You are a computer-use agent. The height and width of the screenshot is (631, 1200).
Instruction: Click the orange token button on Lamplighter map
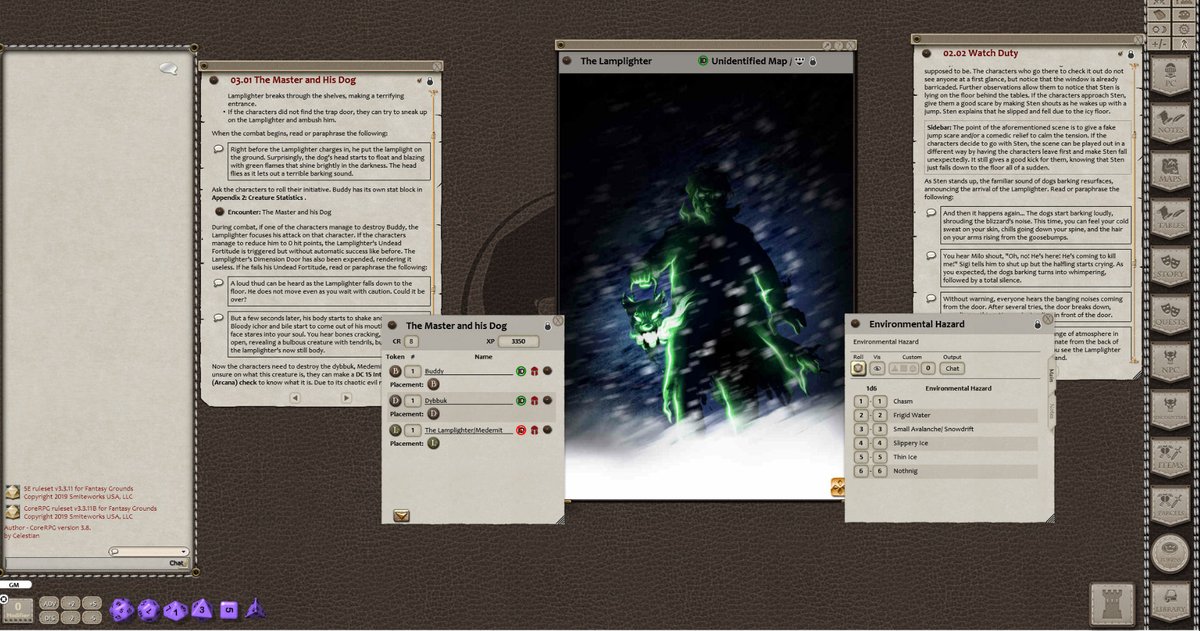click(838, 487)
